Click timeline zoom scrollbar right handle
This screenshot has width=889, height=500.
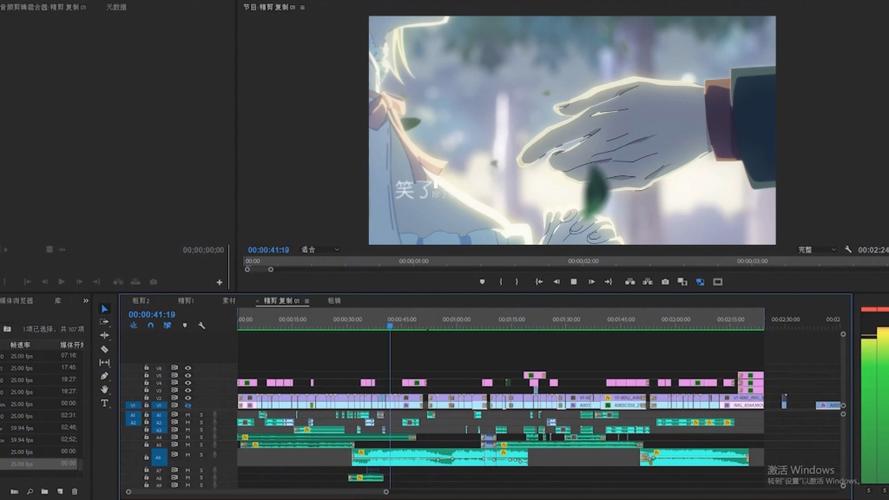pyautogui.click(x=386, y=492)
